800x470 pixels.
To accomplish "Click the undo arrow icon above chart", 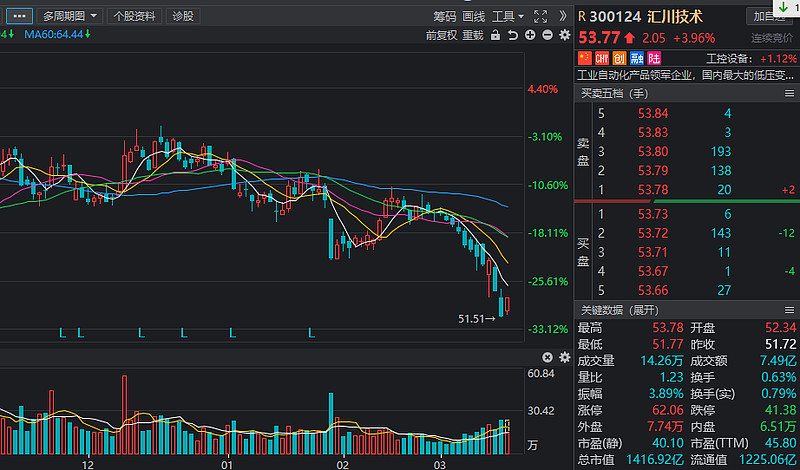I will 513,35.
